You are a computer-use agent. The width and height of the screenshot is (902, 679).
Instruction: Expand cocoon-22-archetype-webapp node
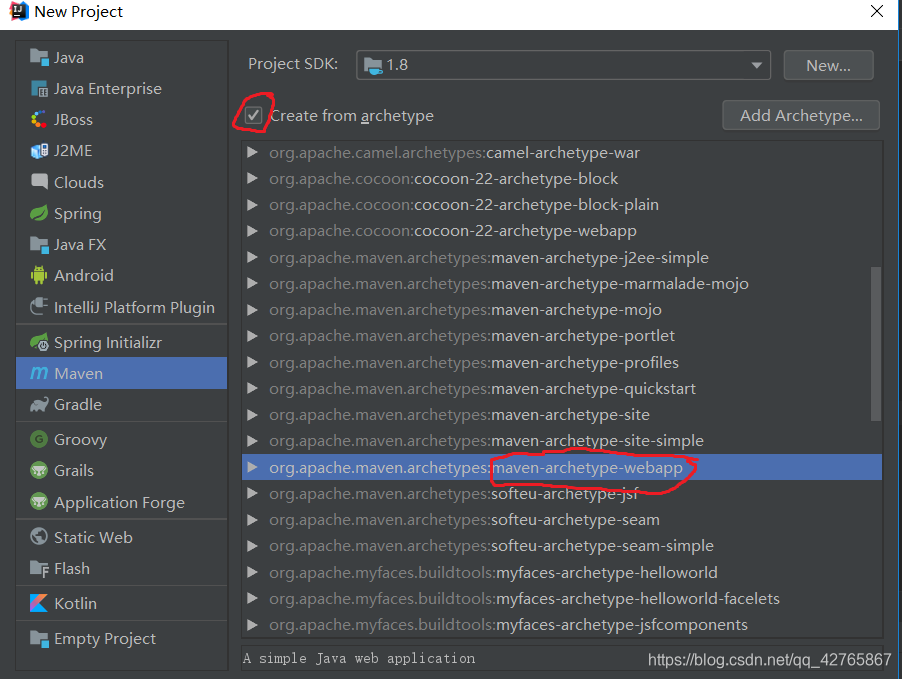[252, 231]
